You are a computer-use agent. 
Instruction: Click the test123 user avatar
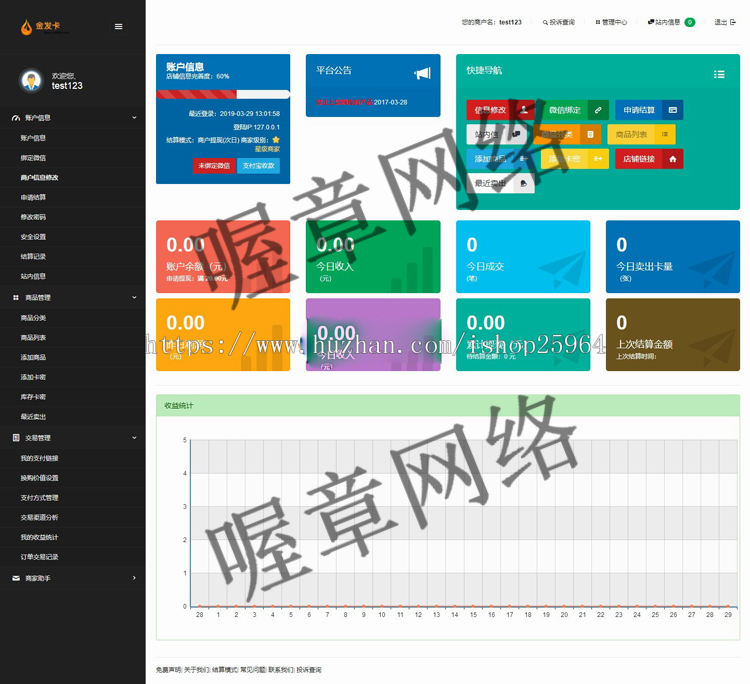[x=32, y=80]
